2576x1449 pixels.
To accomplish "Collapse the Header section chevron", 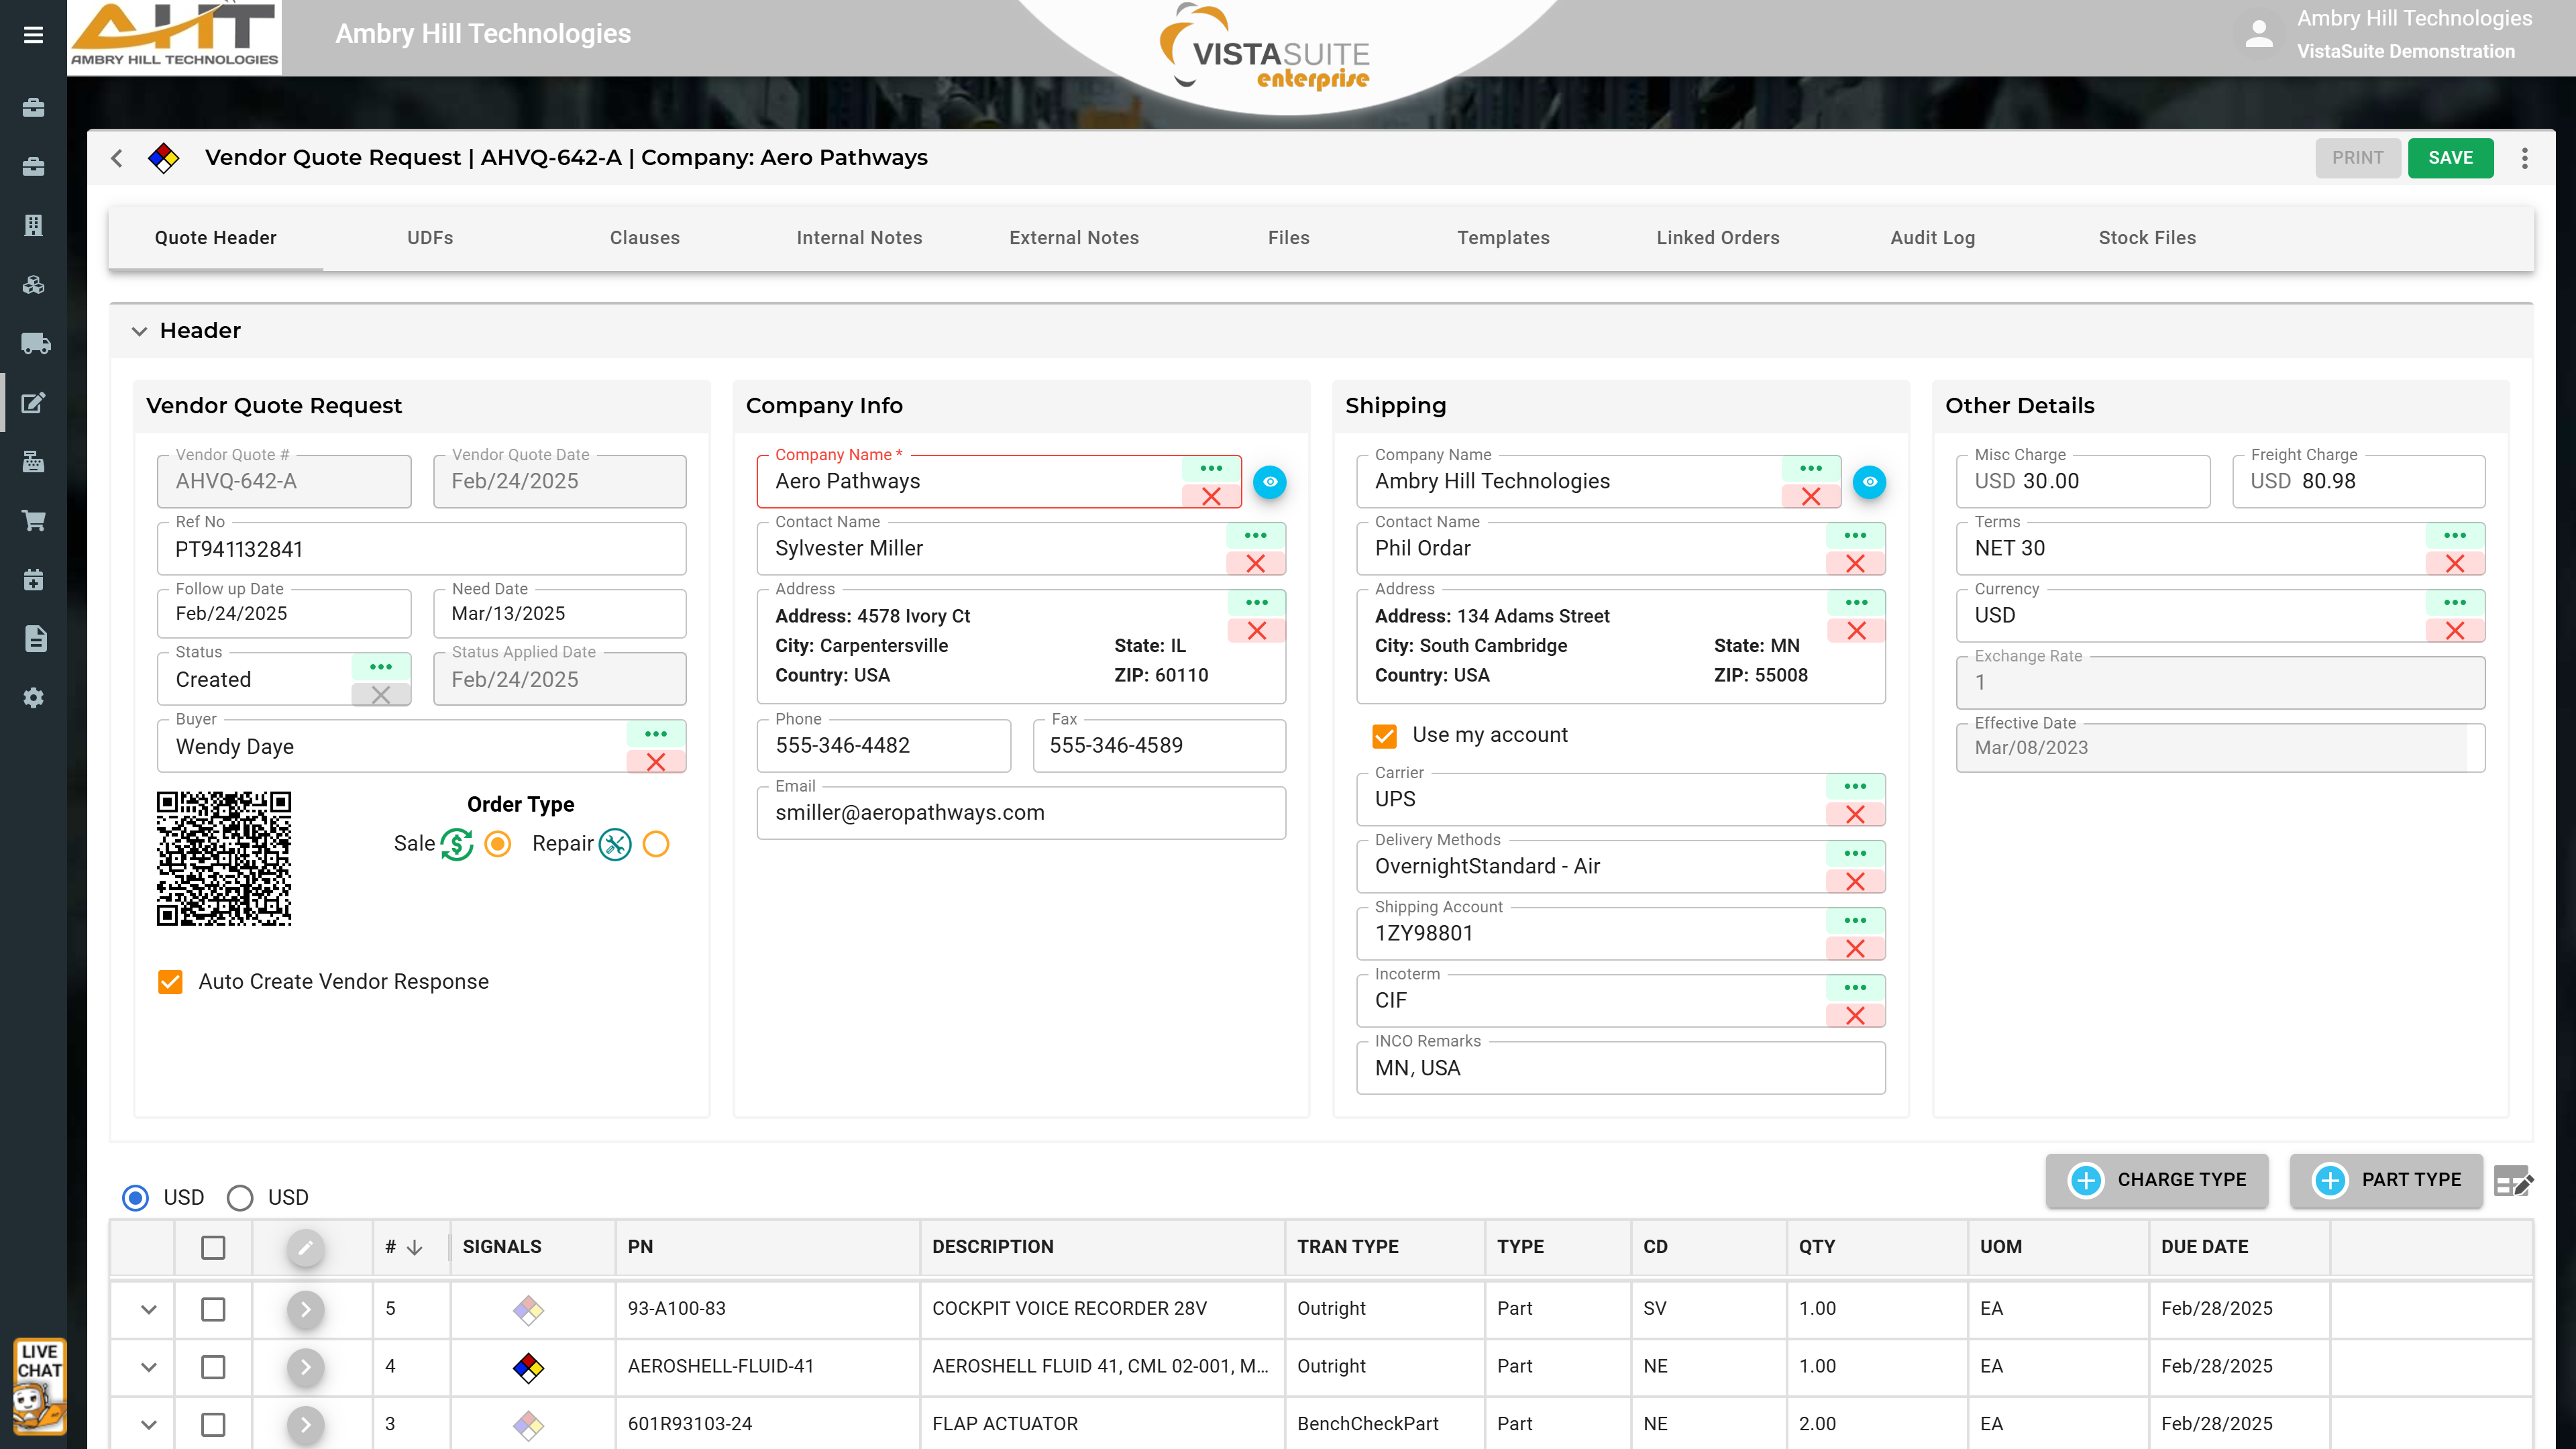I will pos(139,331).
